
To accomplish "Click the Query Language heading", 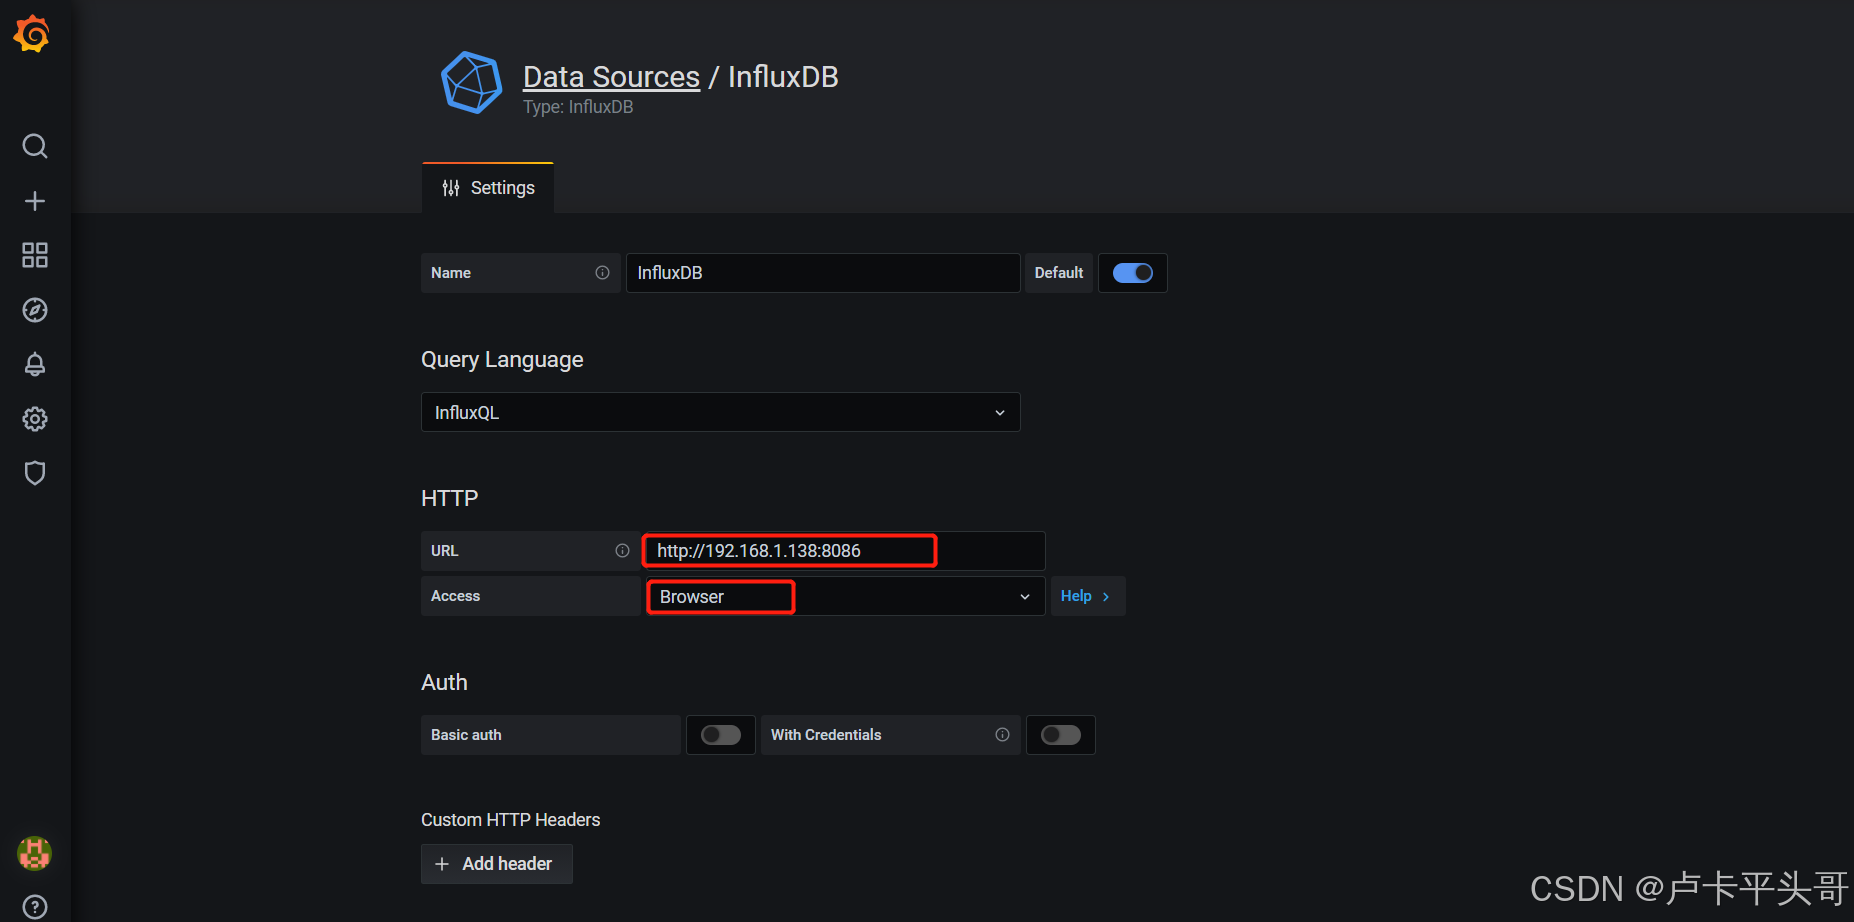I will tap(502, 360).
